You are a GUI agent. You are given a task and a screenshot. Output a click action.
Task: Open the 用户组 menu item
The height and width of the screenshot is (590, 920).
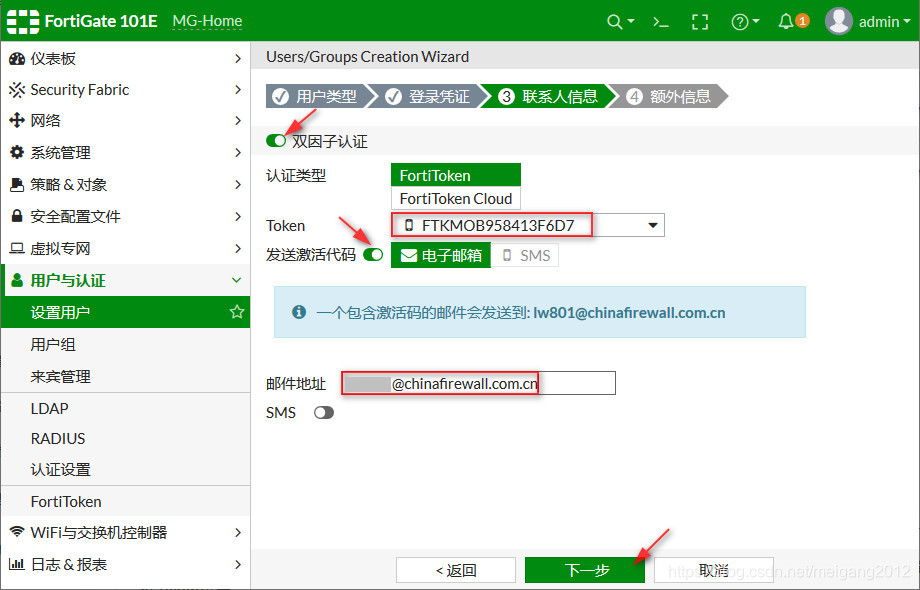(x=126, y=344)
